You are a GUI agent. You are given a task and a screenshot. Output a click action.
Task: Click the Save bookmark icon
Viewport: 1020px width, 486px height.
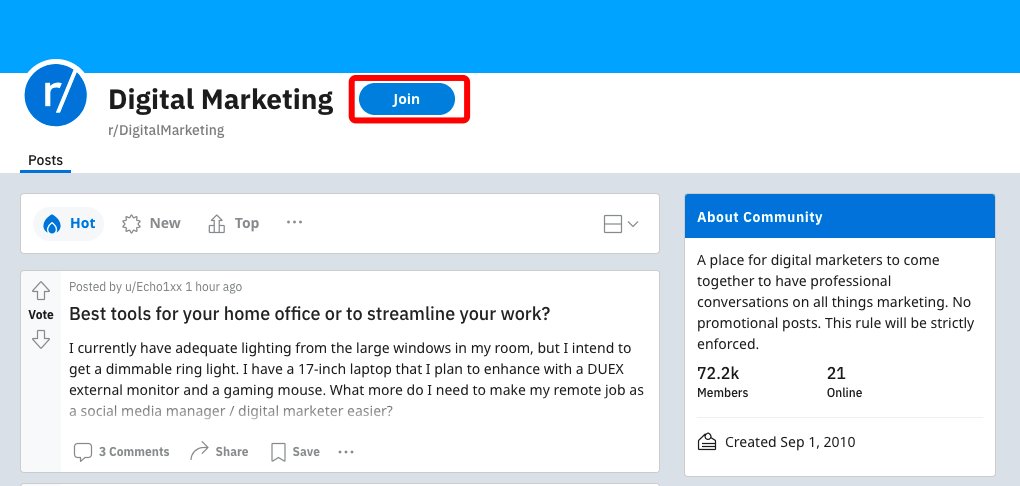279,452
